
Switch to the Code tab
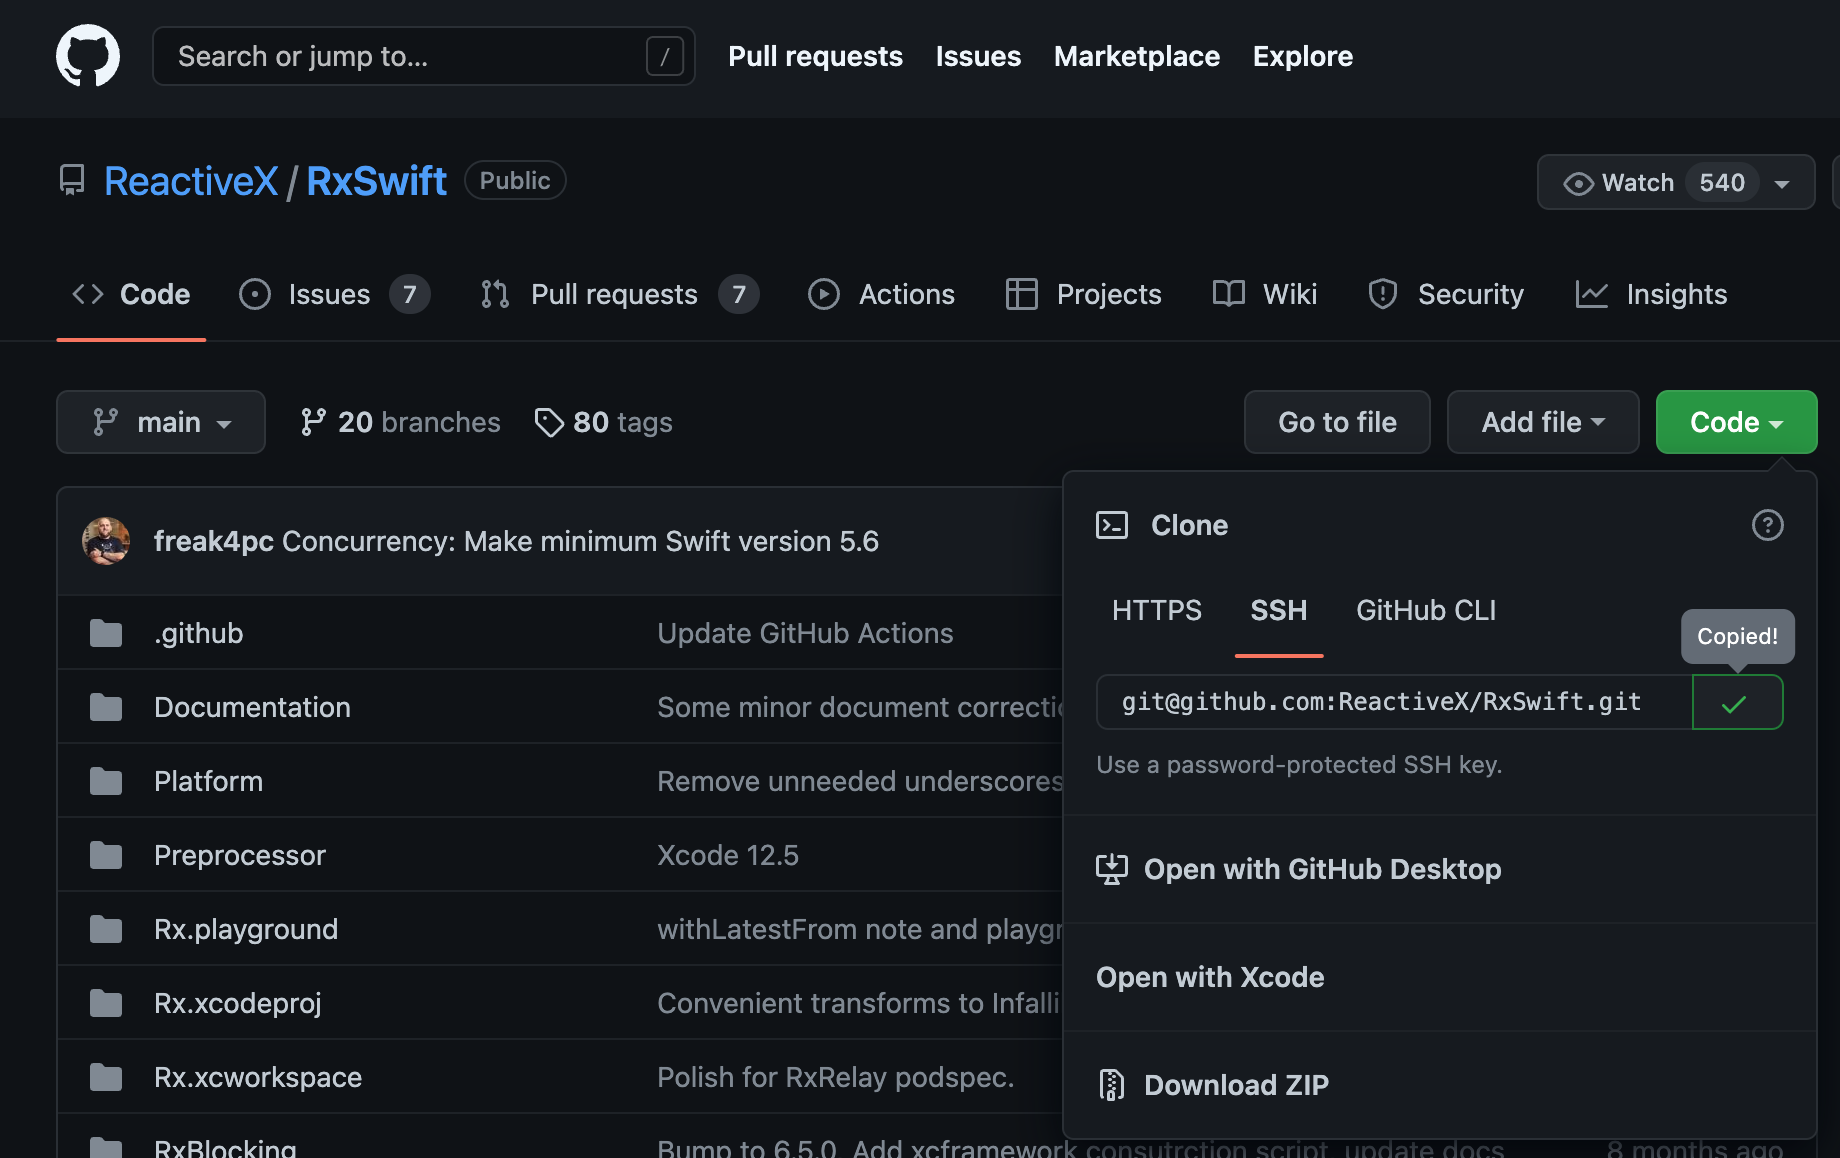[x=131, y=294]
